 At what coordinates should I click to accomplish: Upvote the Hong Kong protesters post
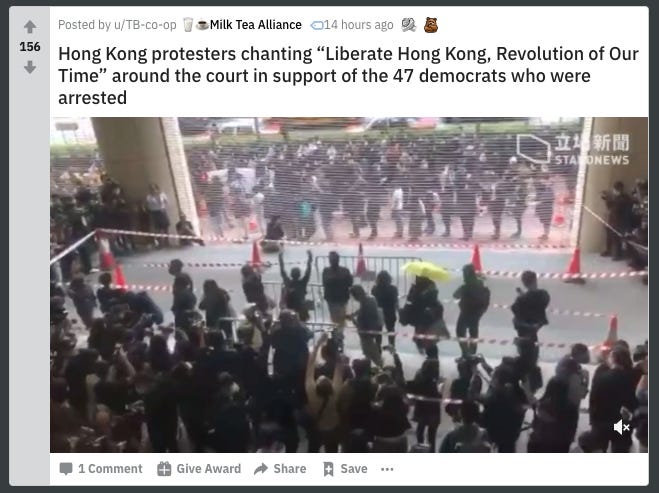tap(30, 27)
